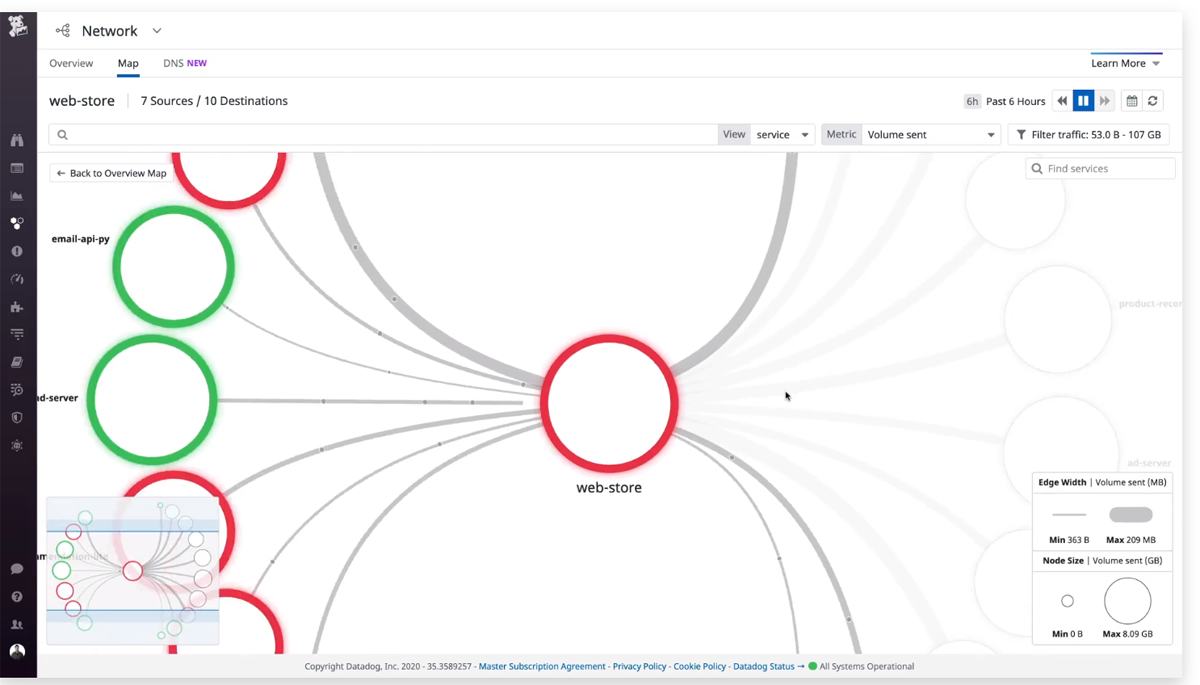
Task: Click the refresh icon near the calendar
Action: click(x=1153, y=101)
